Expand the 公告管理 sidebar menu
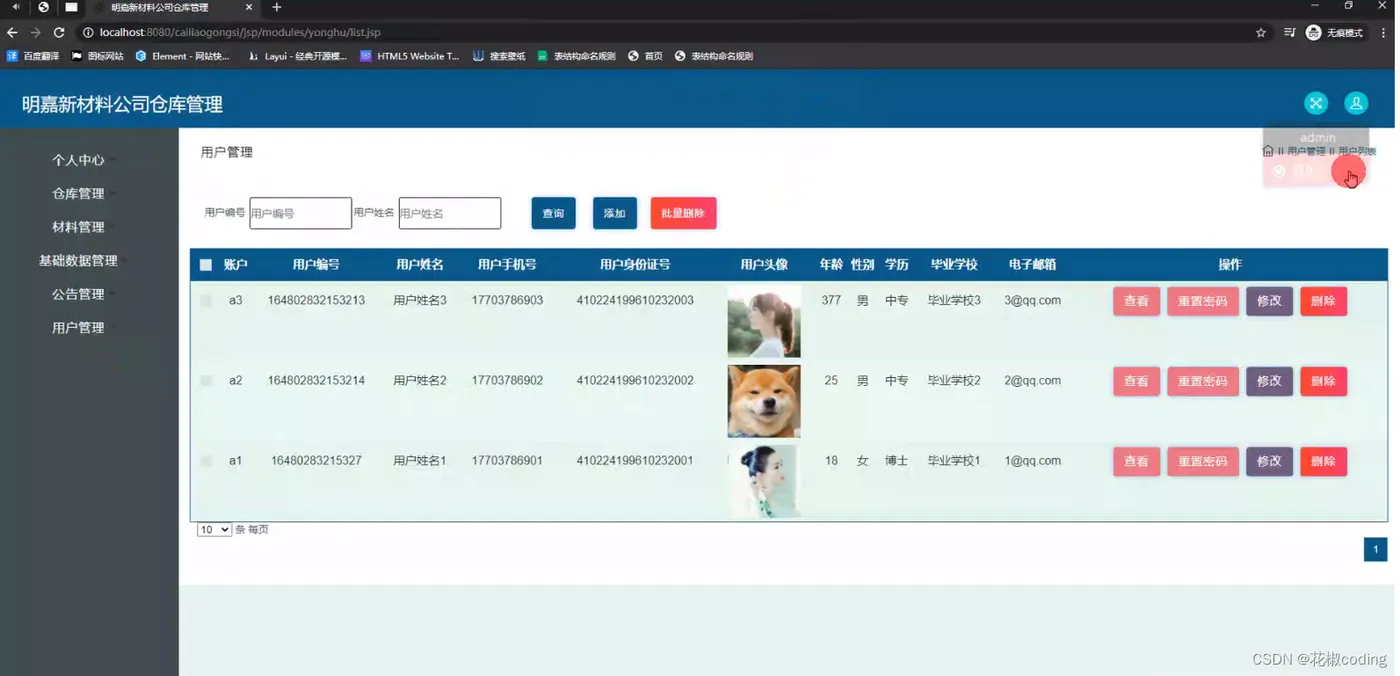This screenshot has height=676, width=1400. point(78,294)
